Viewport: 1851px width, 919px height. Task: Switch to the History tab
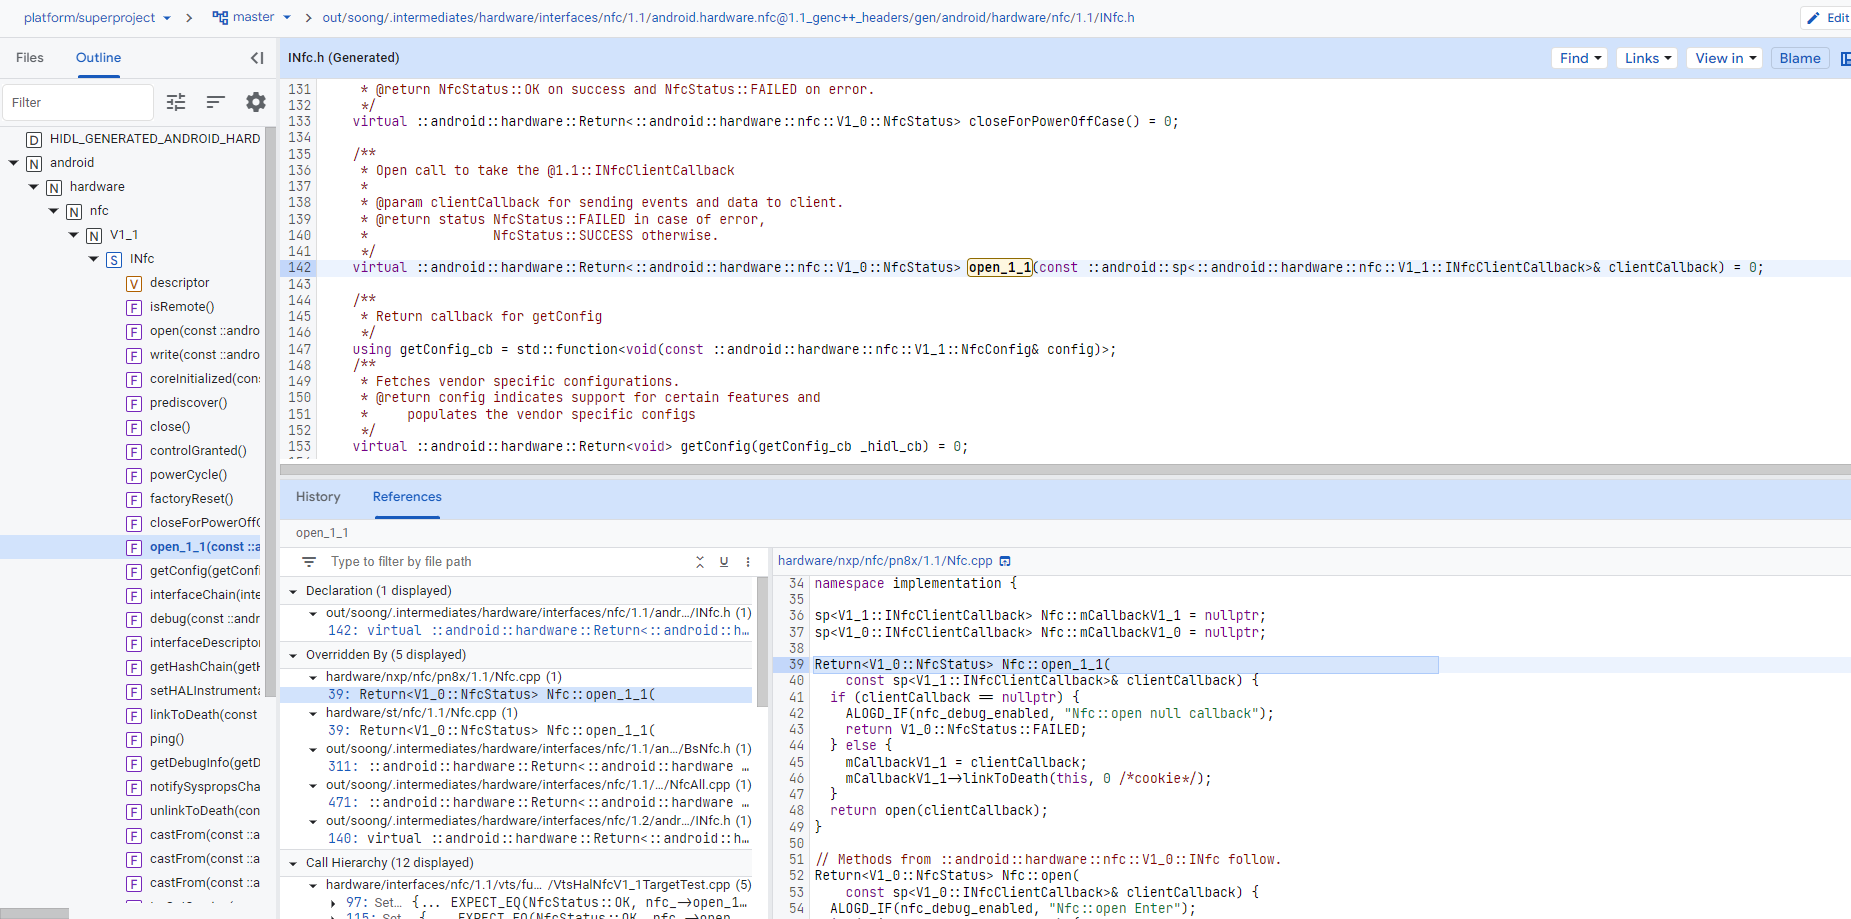(318, 497)
